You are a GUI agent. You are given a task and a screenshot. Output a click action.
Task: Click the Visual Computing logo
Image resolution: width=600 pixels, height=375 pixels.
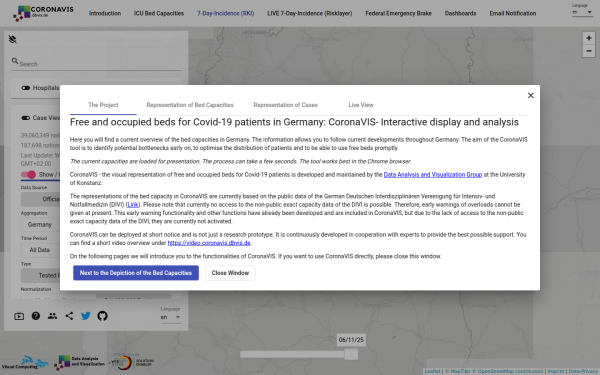click(x=25, y=362)
